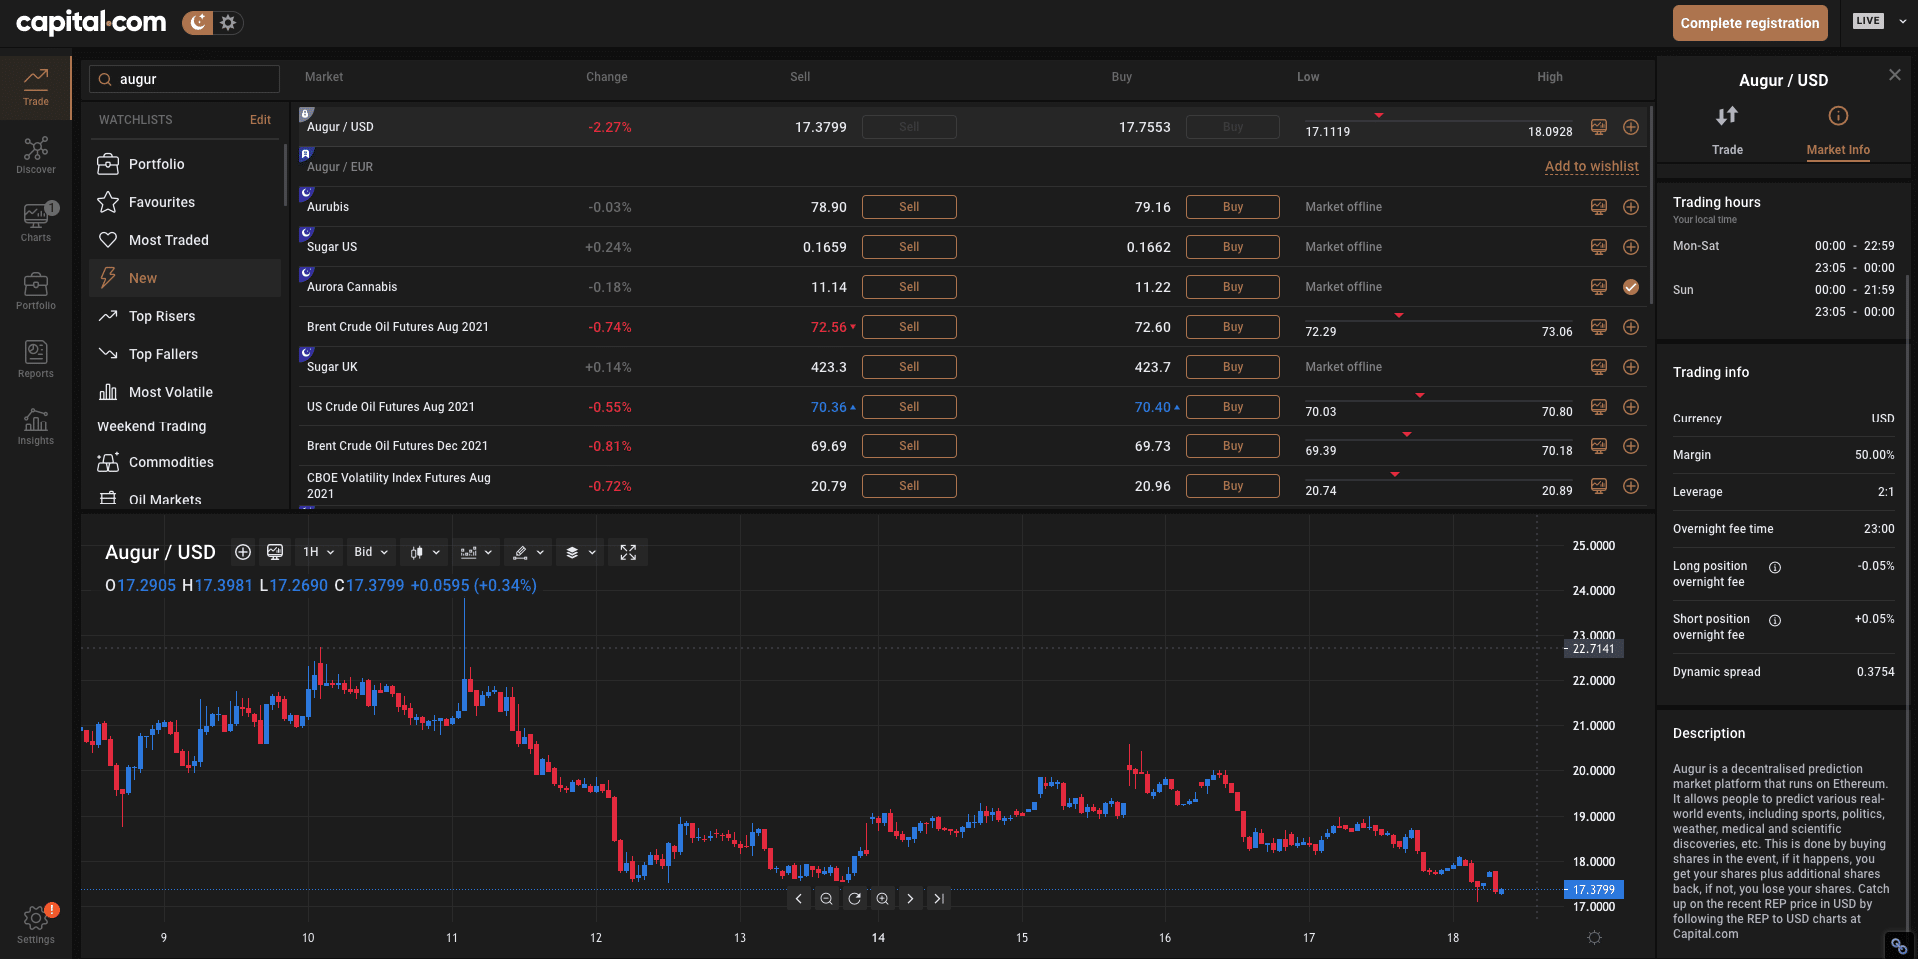The height and width of the screenshot is (959, 1918).
Task: Open Settings at the bottom of the sidebar
Action: [x=36, y=925]
